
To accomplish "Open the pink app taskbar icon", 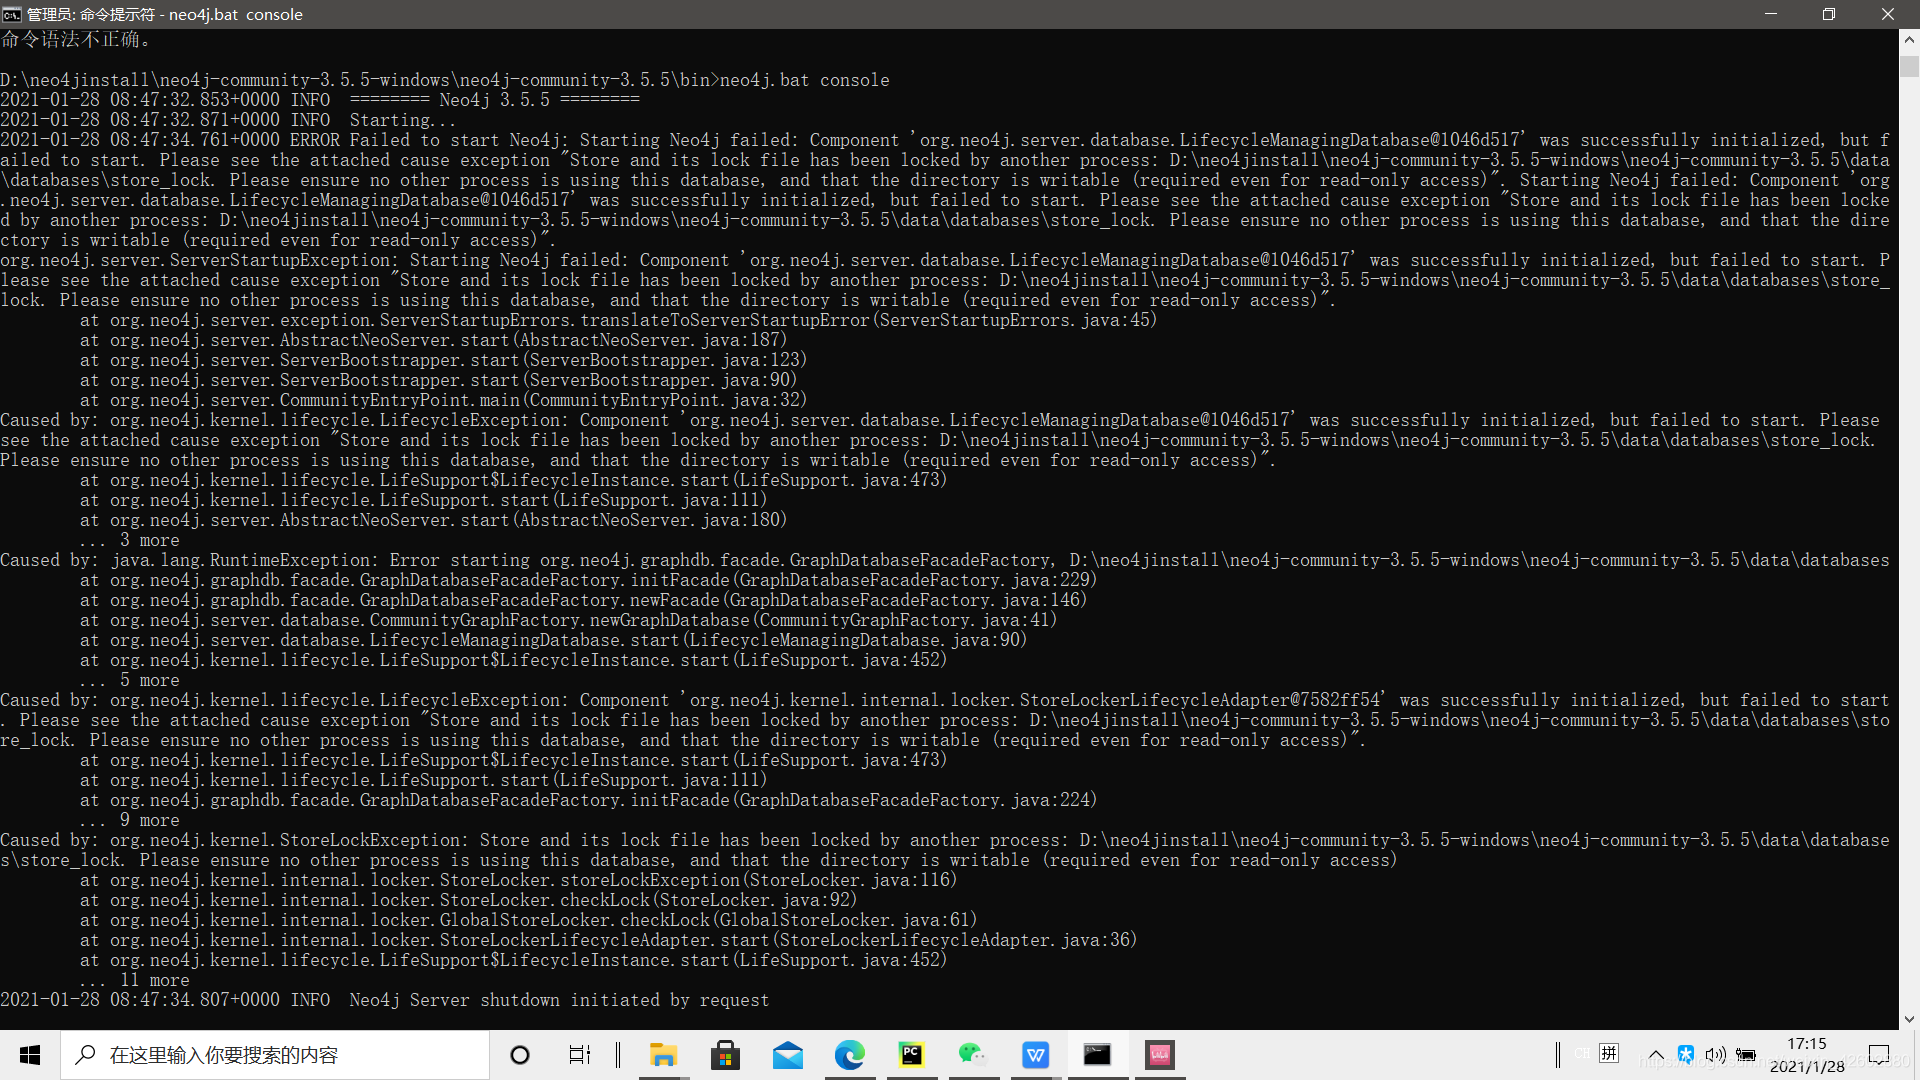I will 1159,1055.
